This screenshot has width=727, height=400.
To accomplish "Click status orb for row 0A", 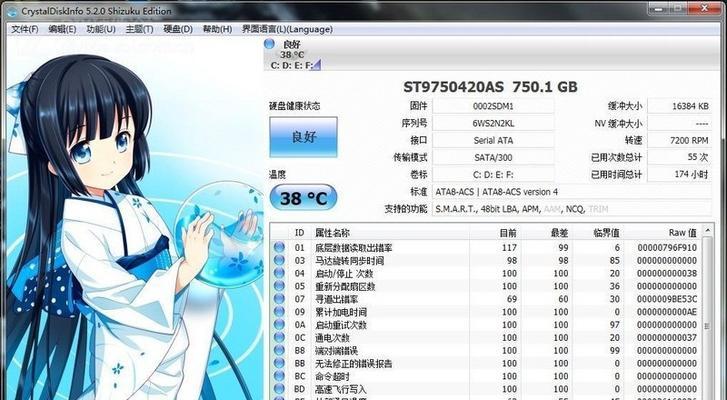I will click(279, 324).
